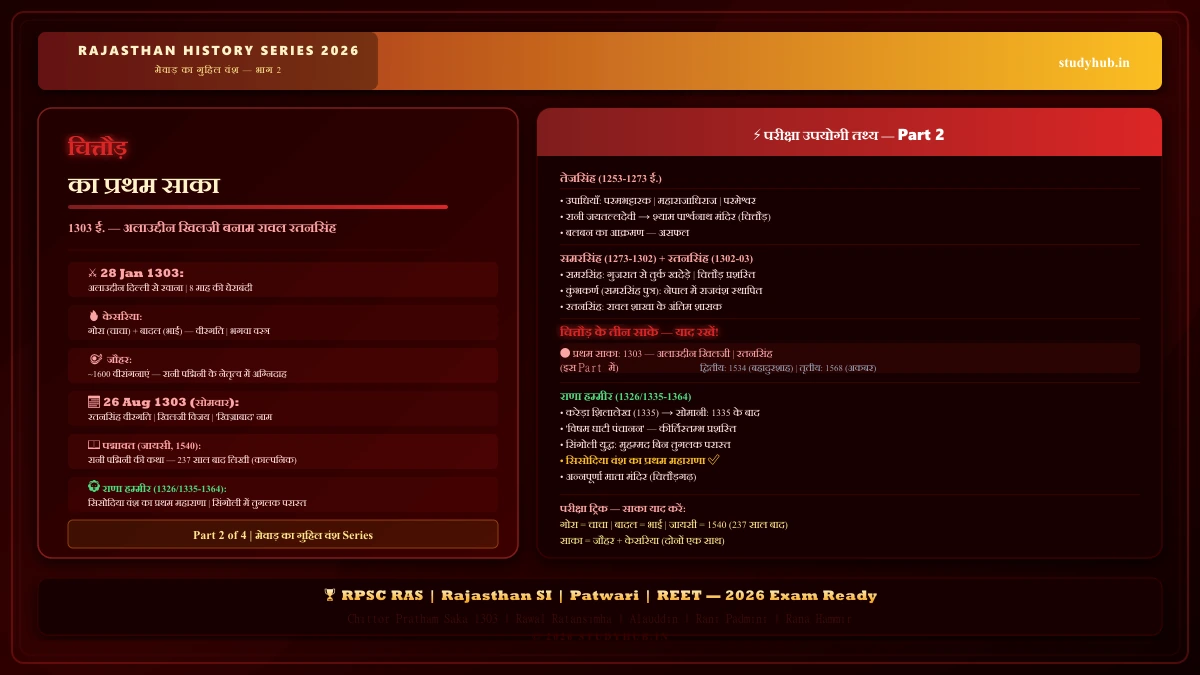Click the bullet 'बलबन का आक्रमण — असफल'
This screenshot has height=675, width=1200.
point(624,233)
